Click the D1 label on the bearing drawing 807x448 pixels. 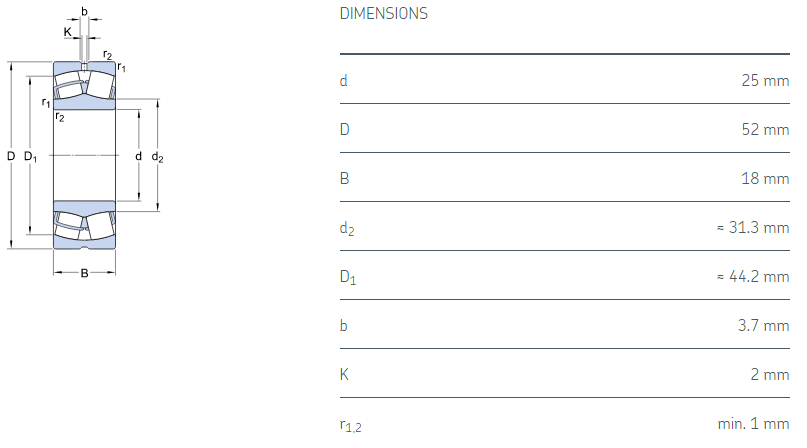(x=30, y=157)
